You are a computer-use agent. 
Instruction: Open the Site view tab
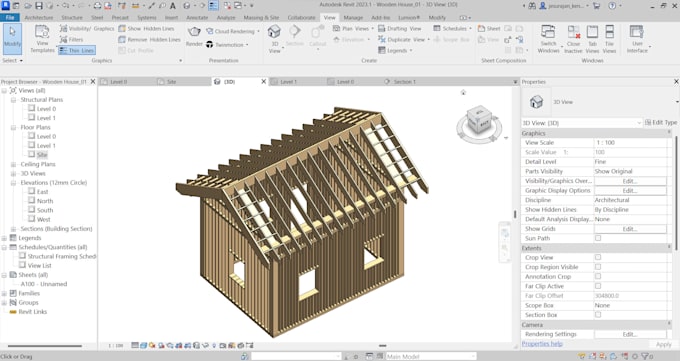[x=171, y=82]
